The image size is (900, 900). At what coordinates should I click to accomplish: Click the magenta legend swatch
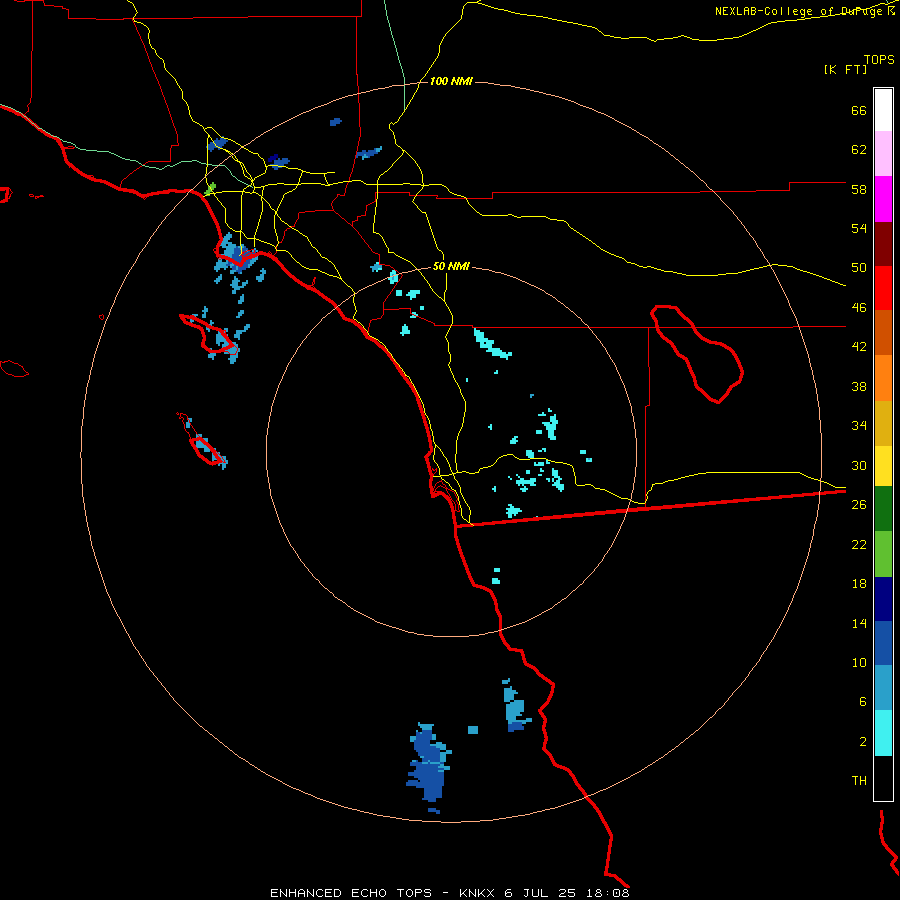883,199
